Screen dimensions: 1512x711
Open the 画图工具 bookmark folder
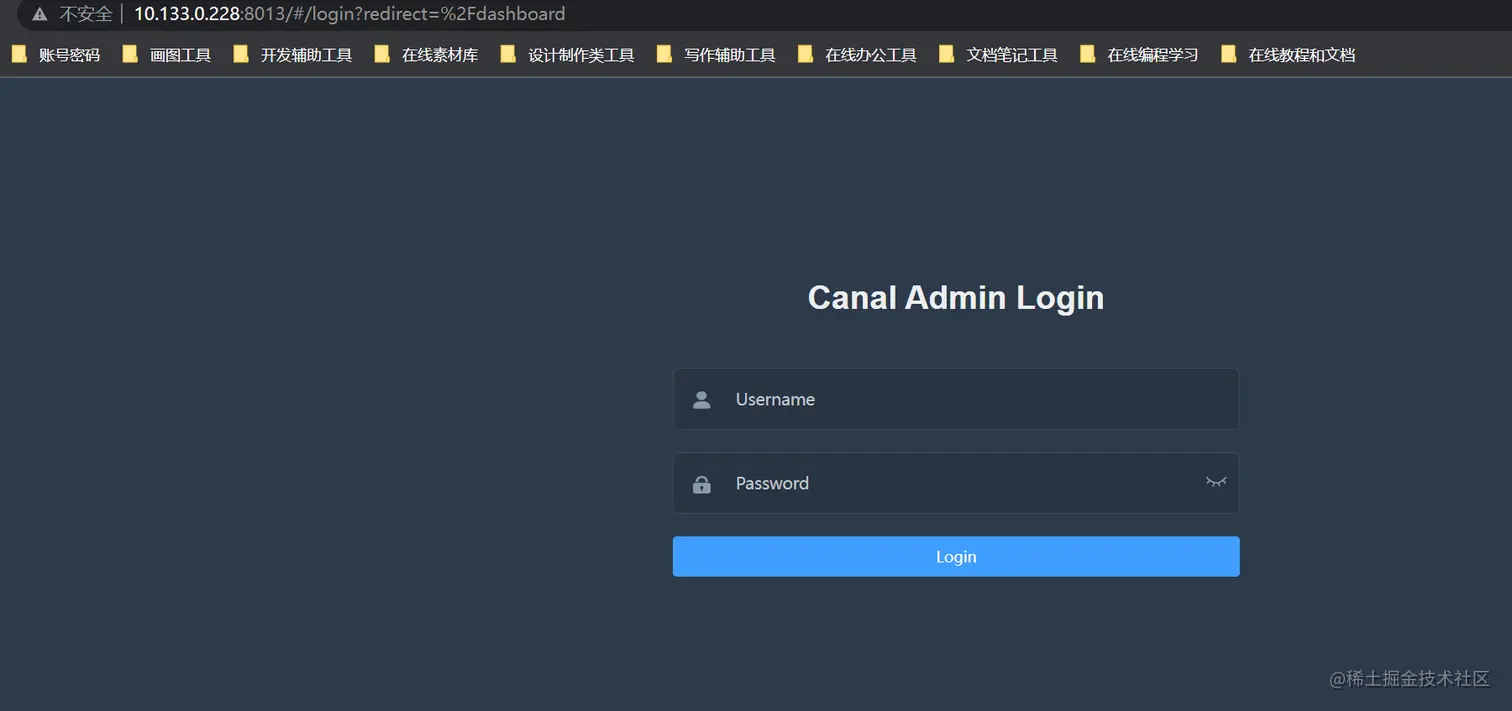pos(167,55)
